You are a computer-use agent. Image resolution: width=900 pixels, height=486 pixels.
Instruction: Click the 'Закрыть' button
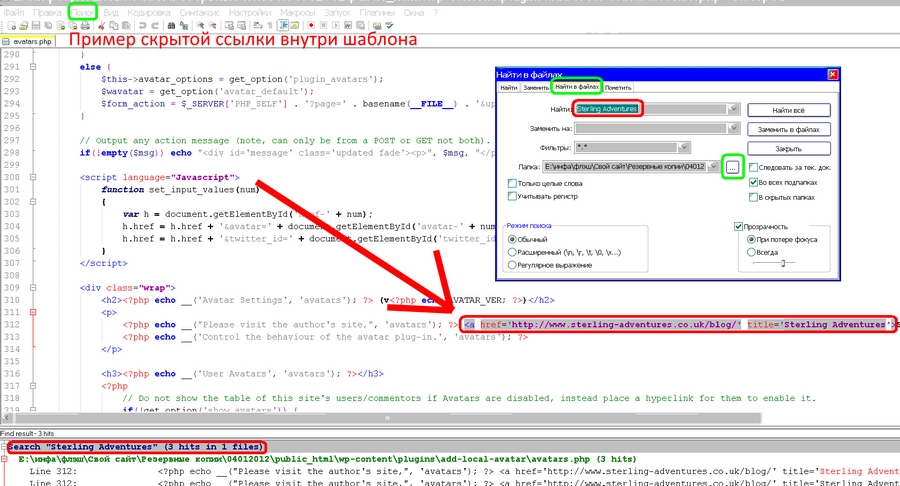click(x=789, y=149)
